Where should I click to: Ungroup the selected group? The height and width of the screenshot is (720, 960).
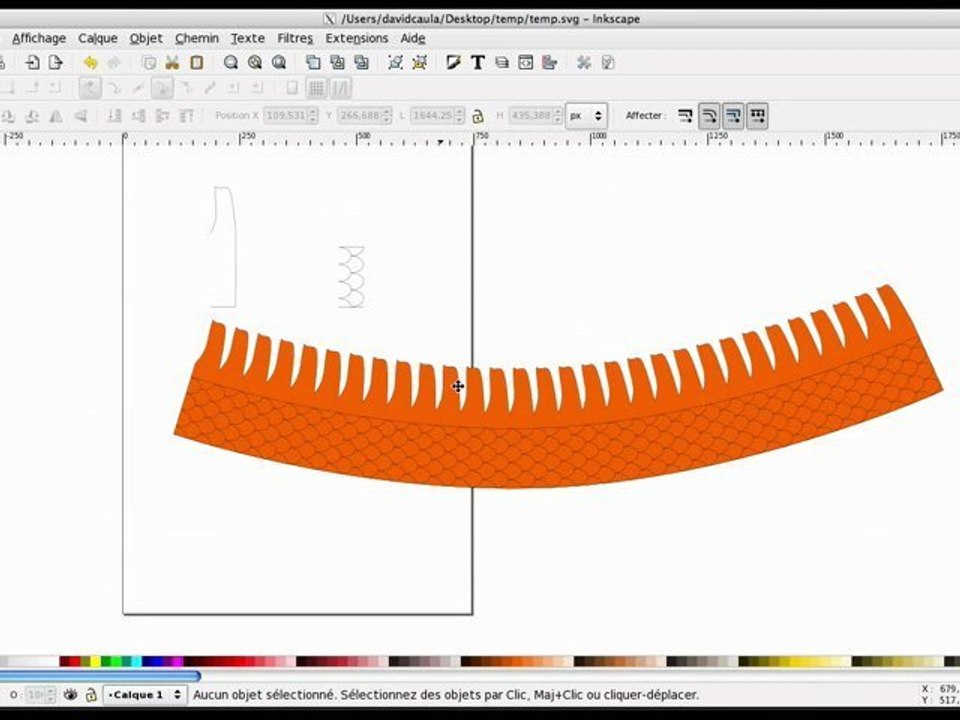(x=419, y=62)
